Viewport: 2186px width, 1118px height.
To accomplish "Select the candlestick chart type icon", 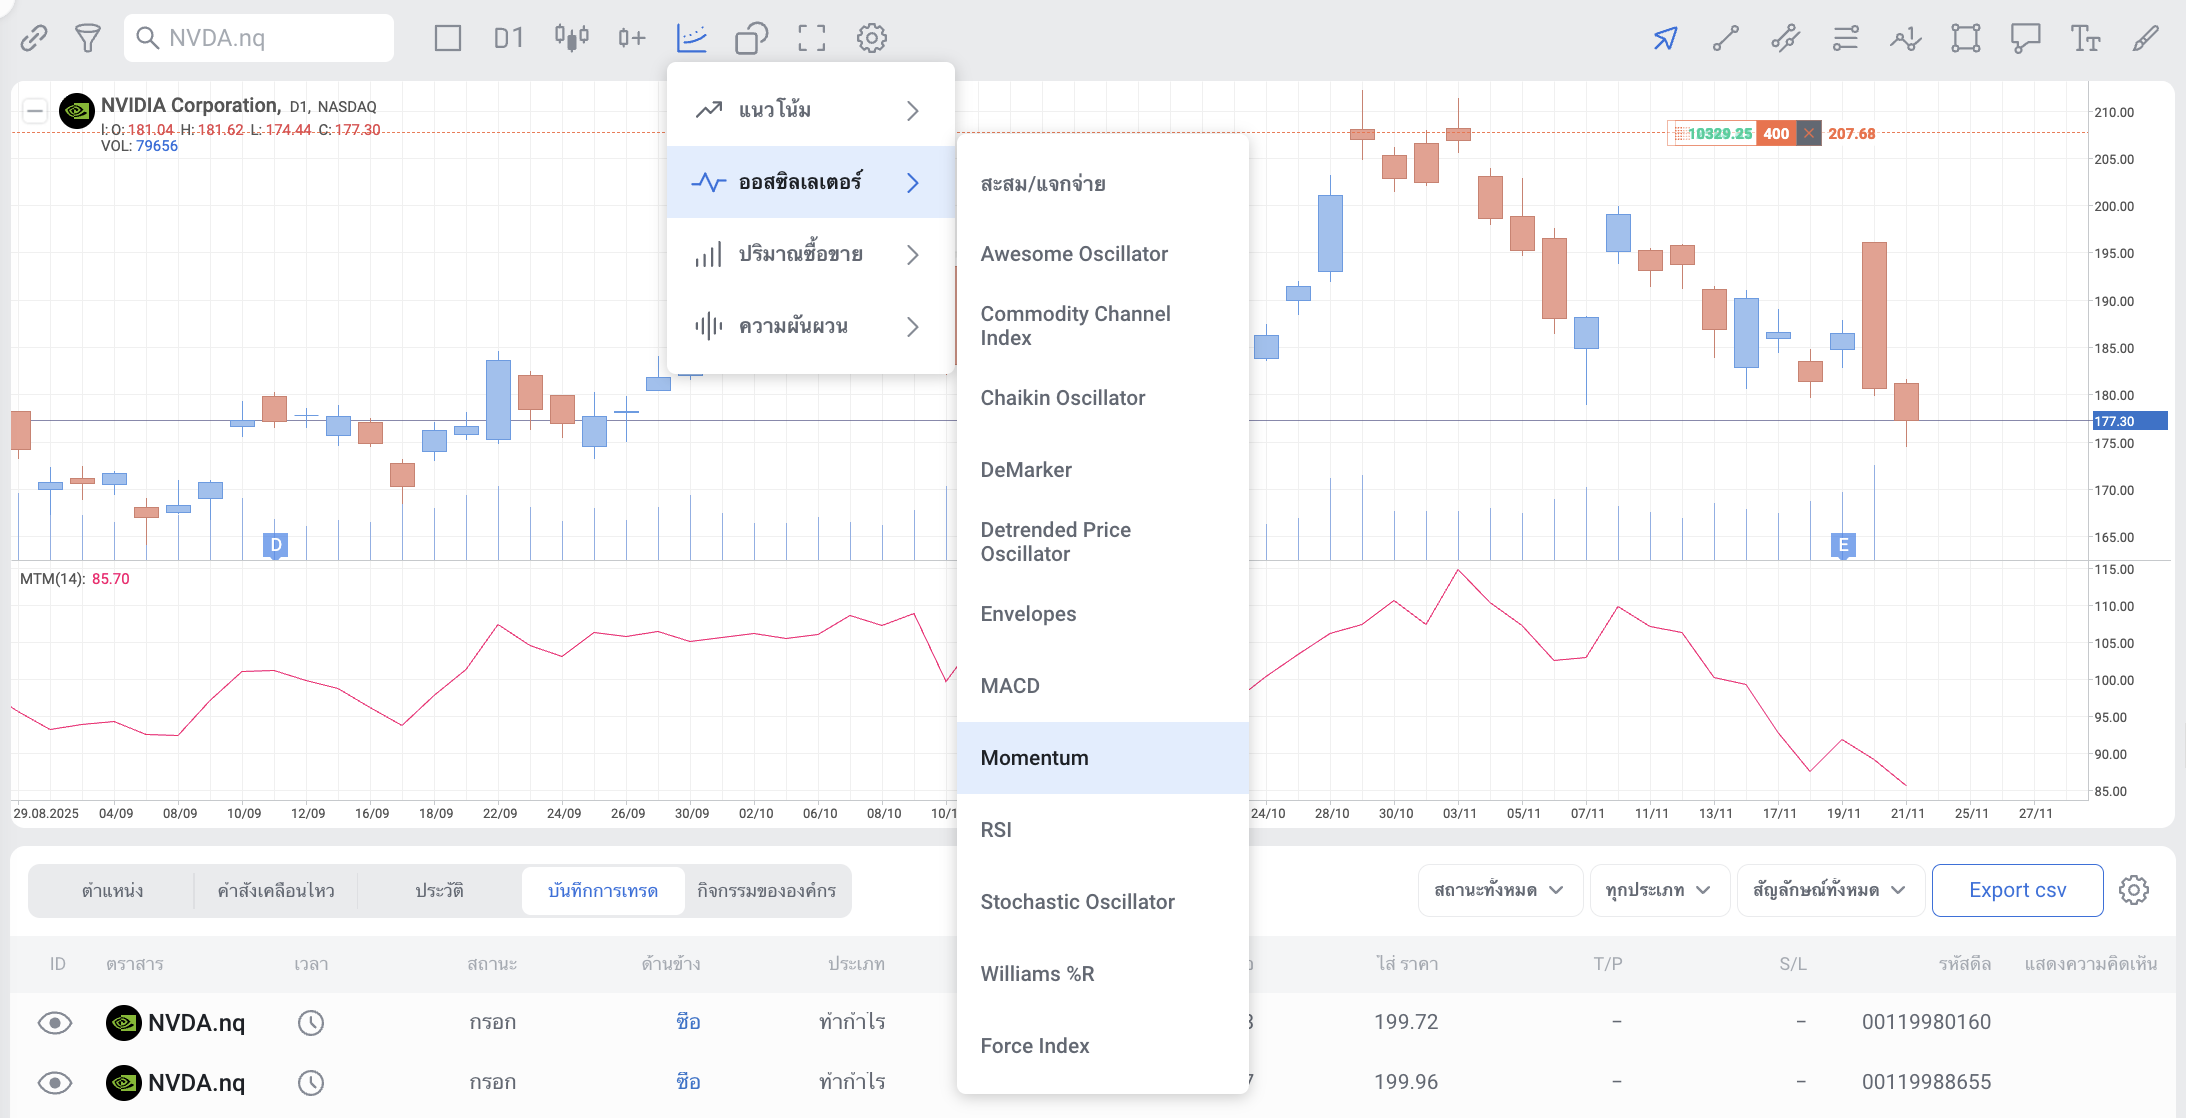I will 571,38.
